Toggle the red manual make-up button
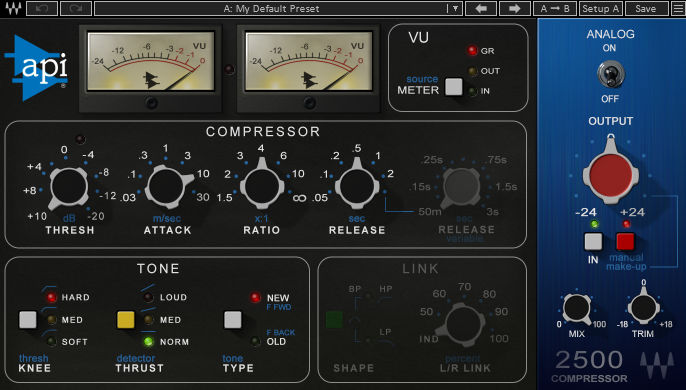This screenshot has height=390, width=686. [x=625, y=241]
